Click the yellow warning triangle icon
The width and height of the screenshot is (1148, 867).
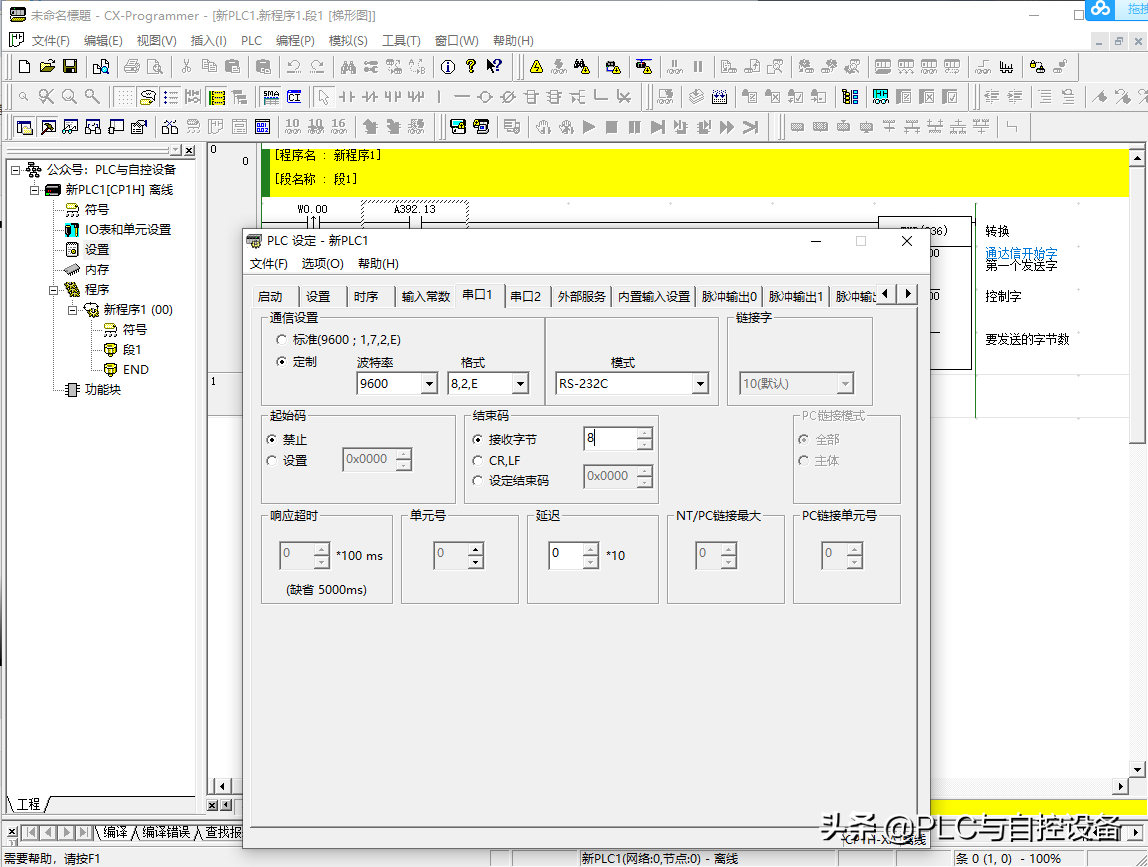point(537,67)
